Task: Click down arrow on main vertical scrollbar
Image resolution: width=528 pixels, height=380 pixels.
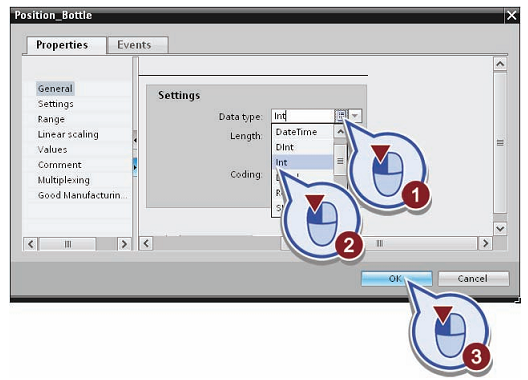Action: 500,229
